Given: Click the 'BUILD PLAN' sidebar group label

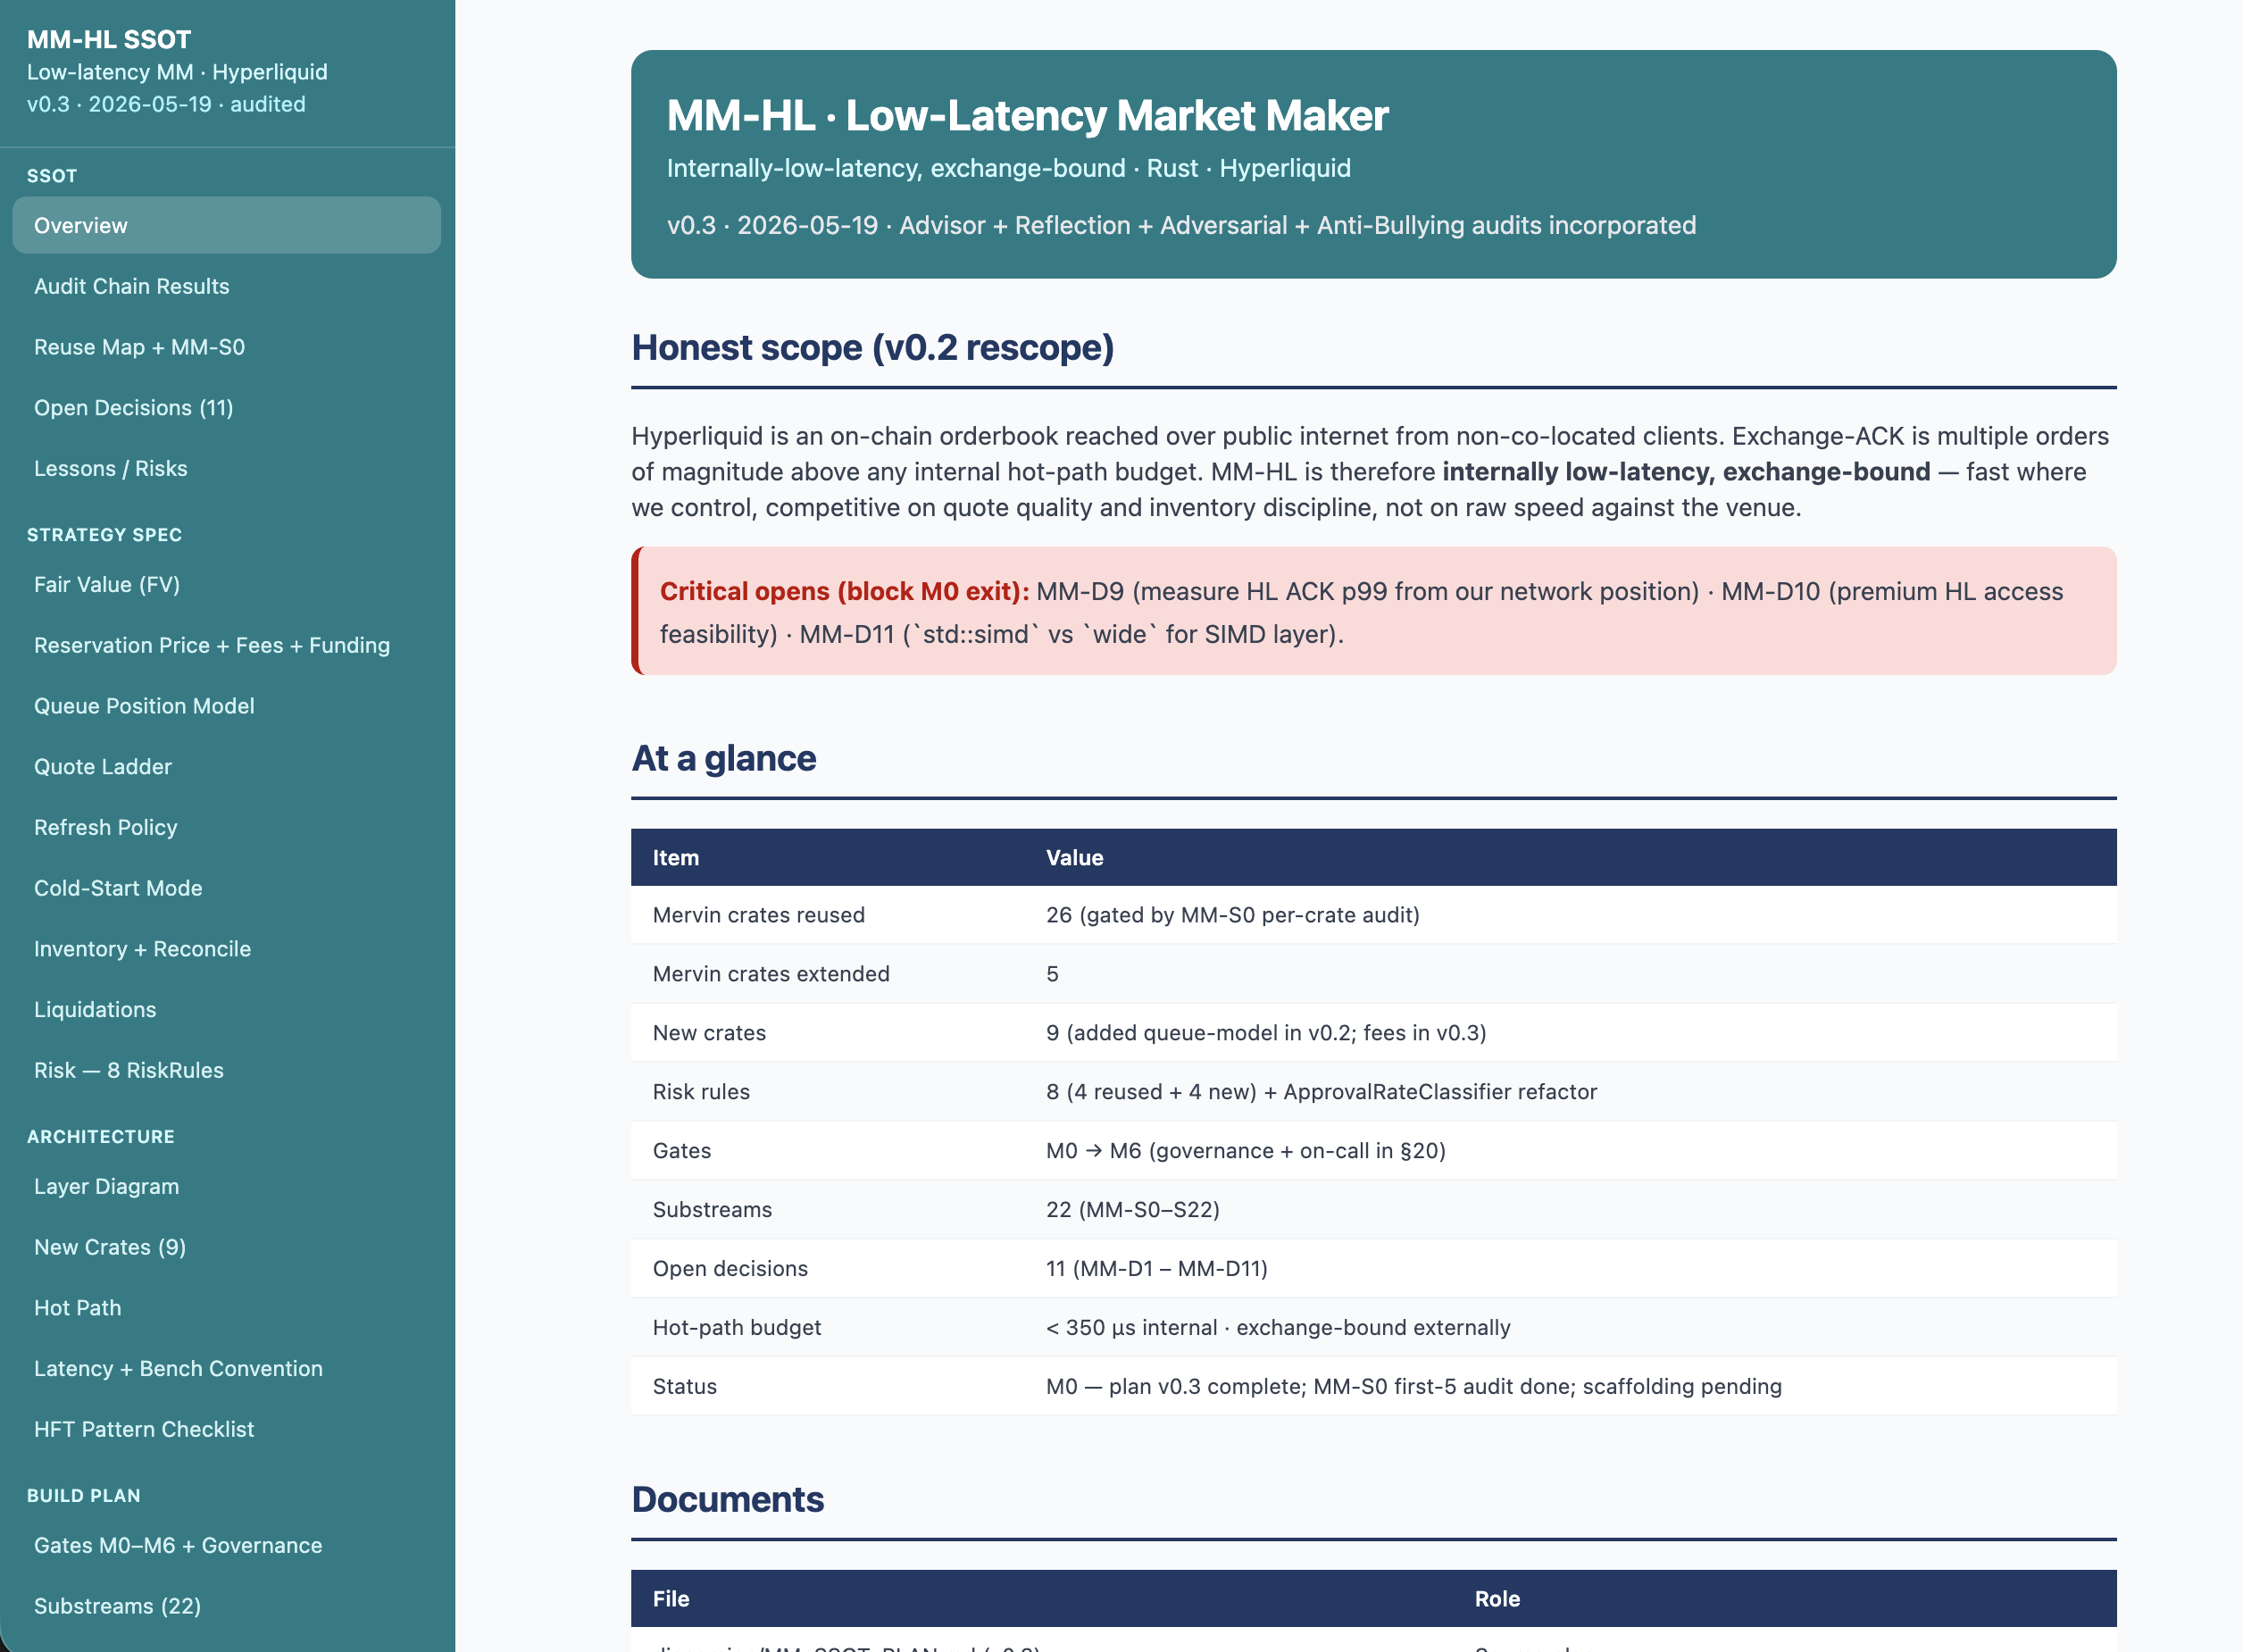Looking at the screenshot, I should (x=84, y=1496).
